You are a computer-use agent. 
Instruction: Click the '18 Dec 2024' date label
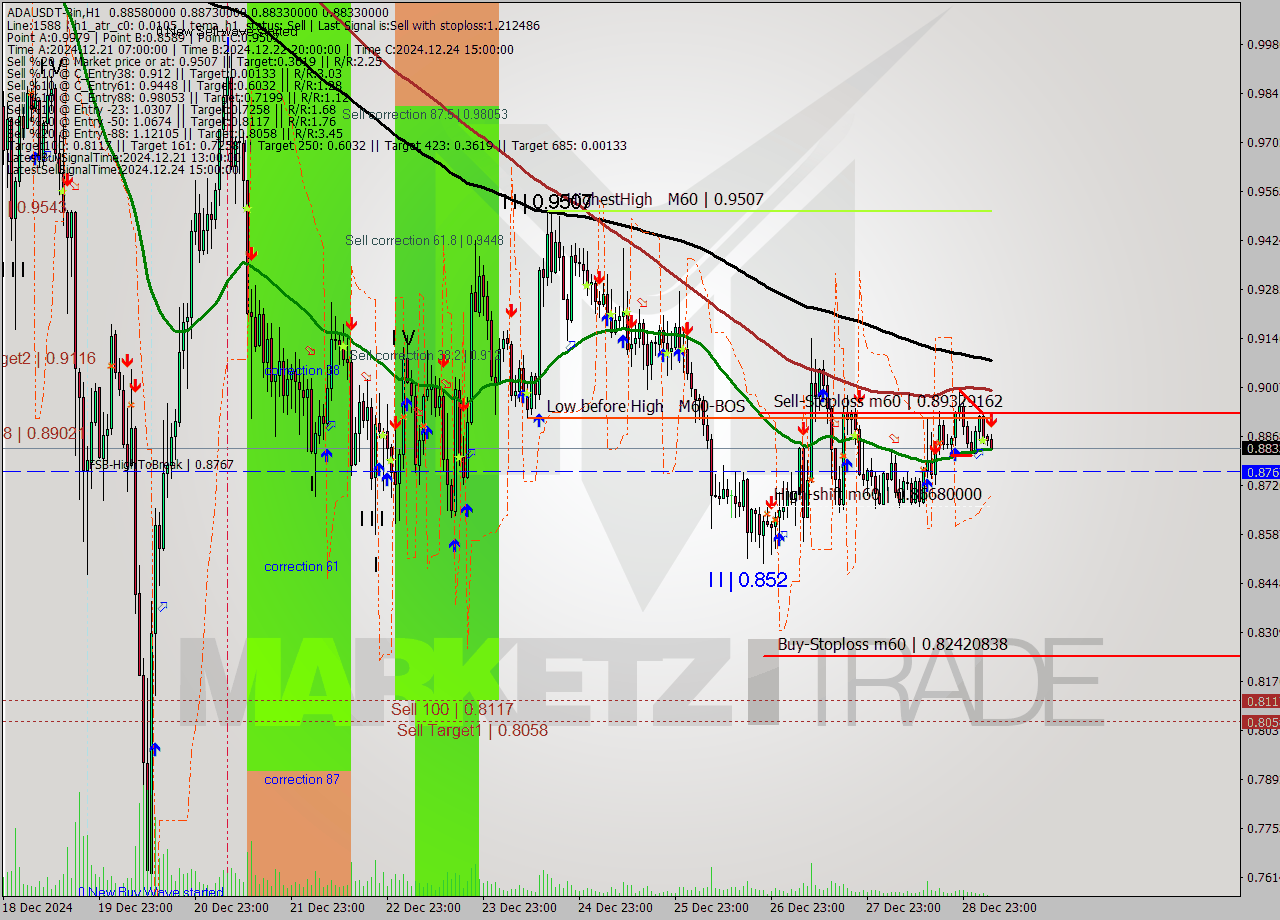[x=37, y=908]
